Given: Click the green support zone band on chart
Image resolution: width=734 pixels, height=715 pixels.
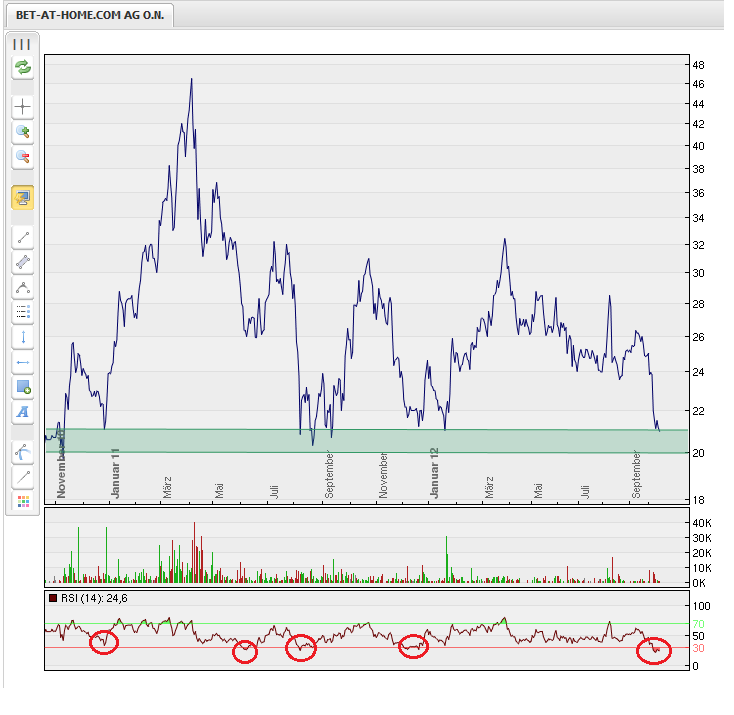Looking at the screenshot, I should pos(366,441).
